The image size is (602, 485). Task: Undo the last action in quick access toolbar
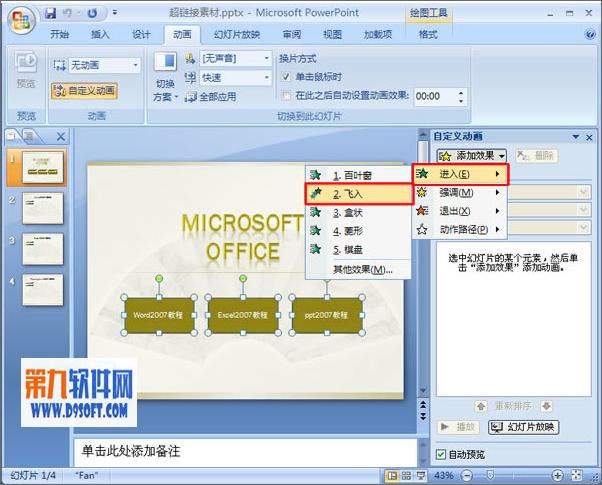(68, 13)
